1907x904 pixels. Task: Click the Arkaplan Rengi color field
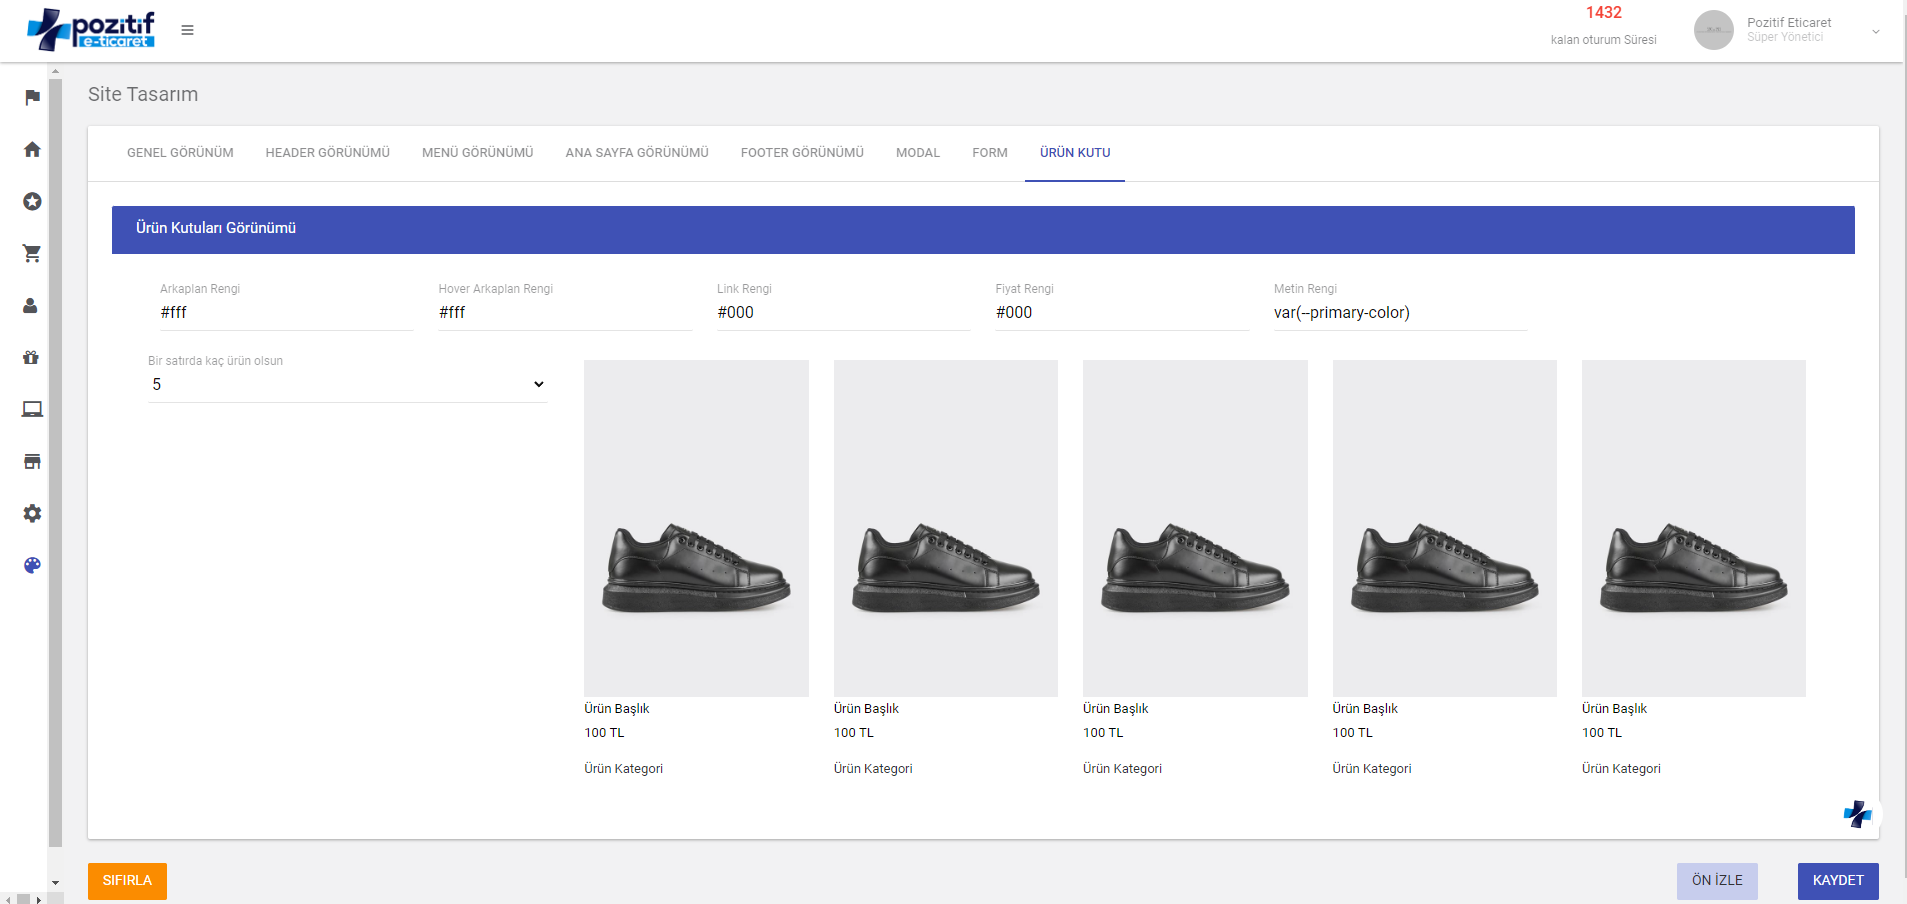pos(285,313)
